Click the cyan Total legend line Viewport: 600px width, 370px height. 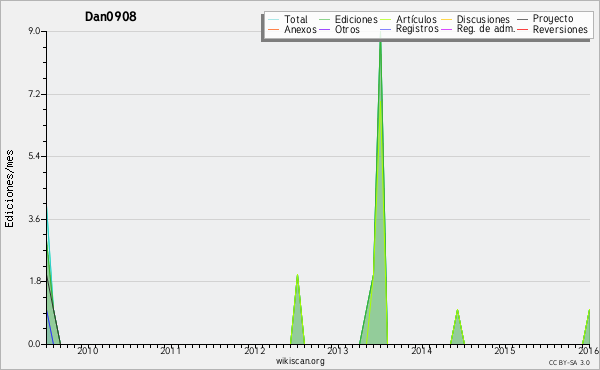274,19
